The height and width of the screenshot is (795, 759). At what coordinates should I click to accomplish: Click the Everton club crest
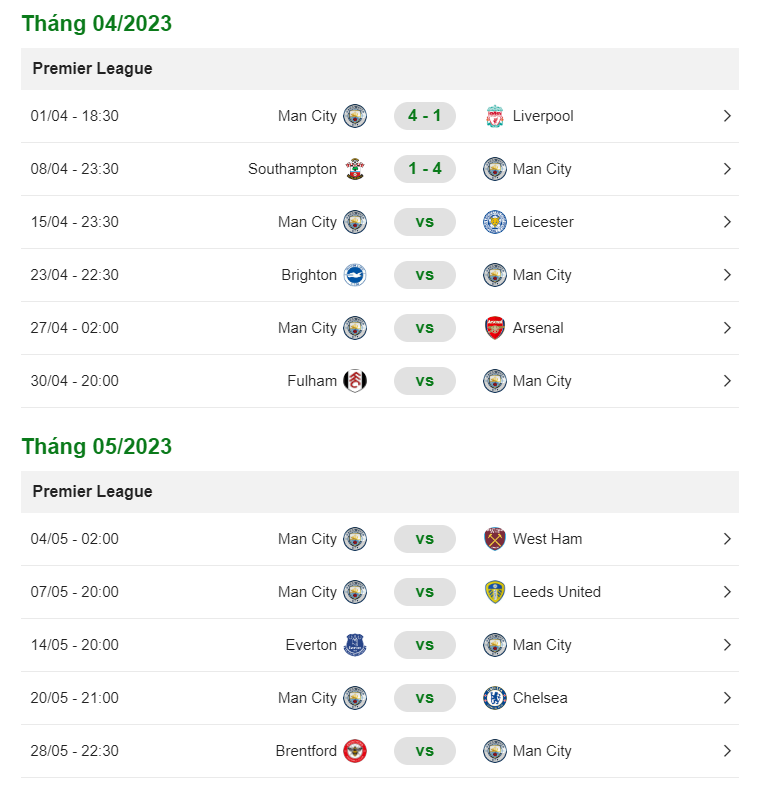point(355,645)
